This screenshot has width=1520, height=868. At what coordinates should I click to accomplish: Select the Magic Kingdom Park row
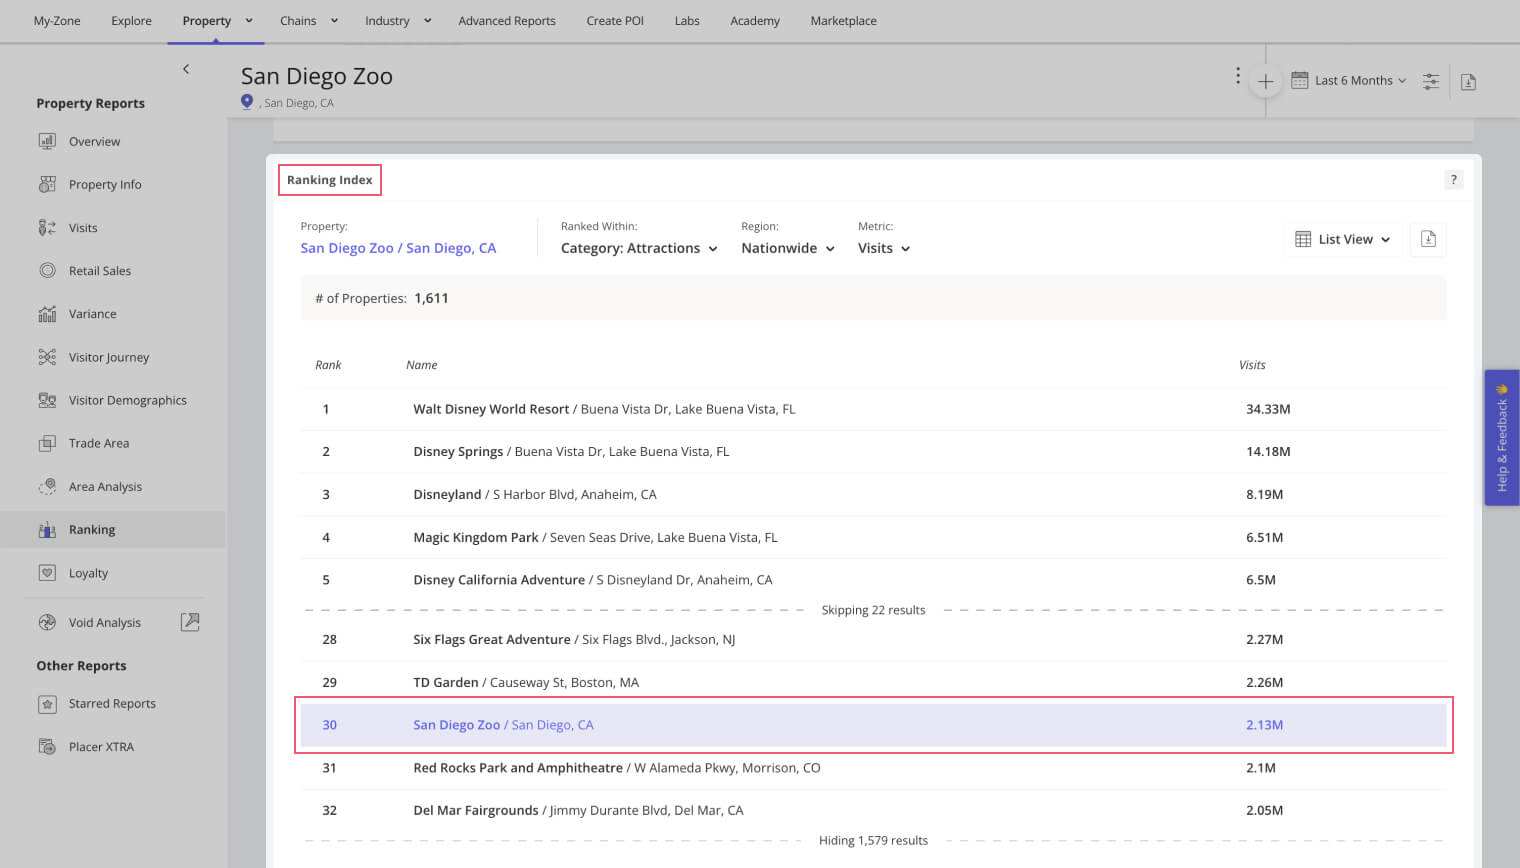[x=873, y=537]
